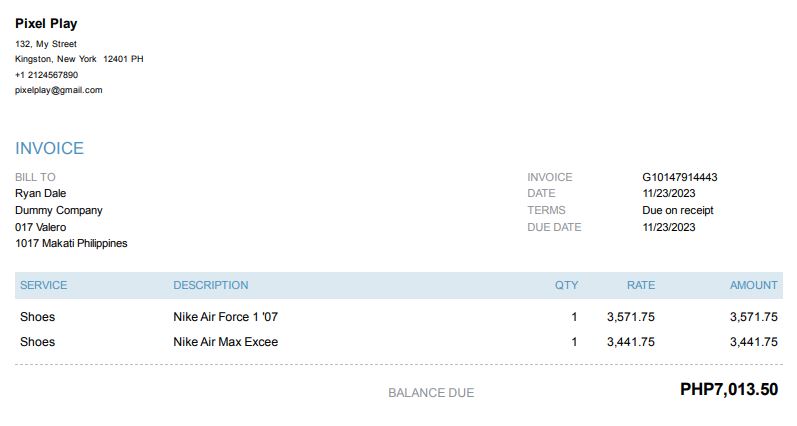The image size is (797, 426).
Task: Click the 3,571.75 rate value
Action: (x=630, y=317)
